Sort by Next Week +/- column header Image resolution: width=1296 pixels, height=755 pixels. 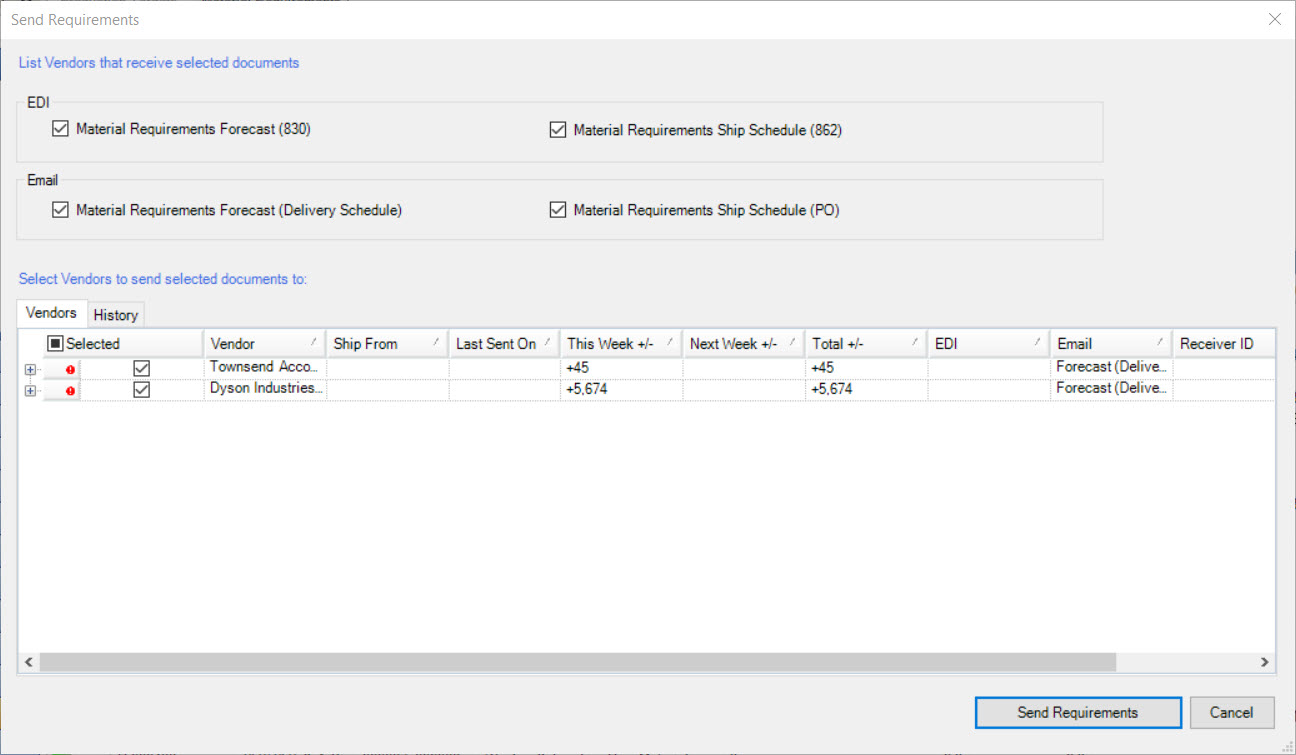tap(744, 344)
